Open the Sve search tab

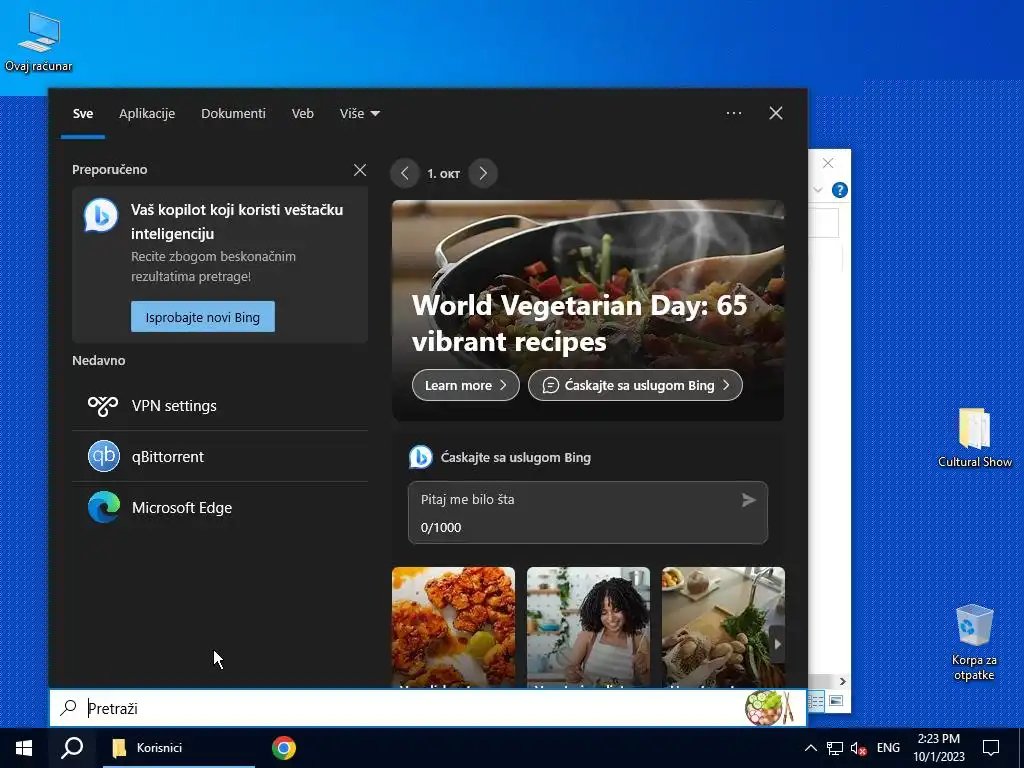click(x=83, y=114)
